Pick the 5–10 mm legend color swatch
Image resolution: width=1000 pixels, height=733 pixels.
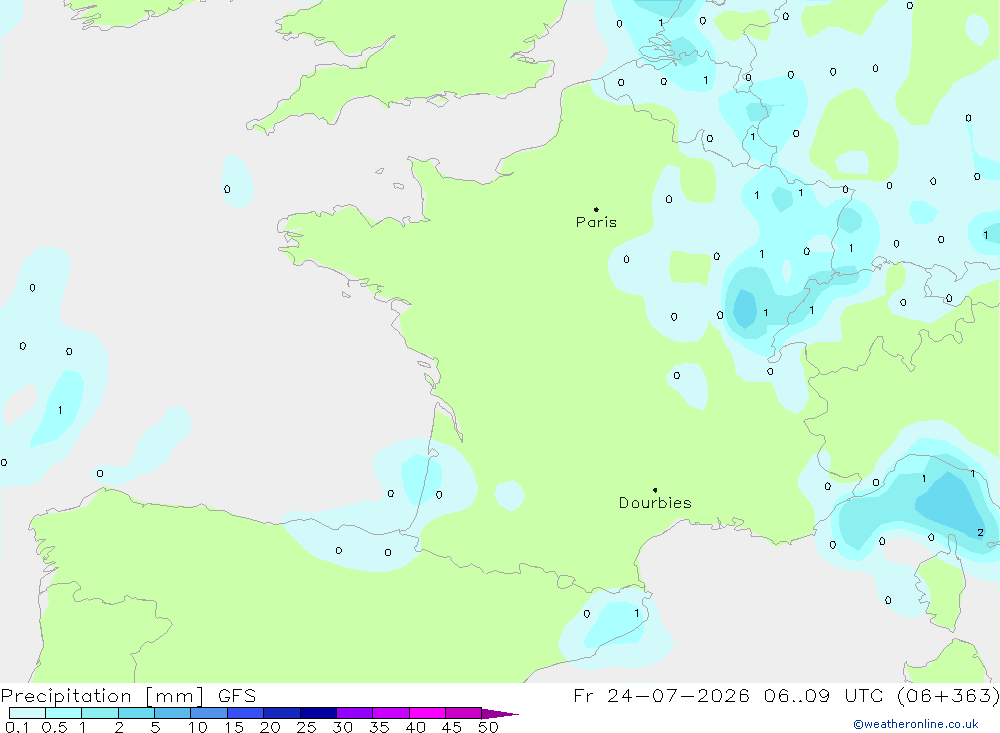coord(172,713)
